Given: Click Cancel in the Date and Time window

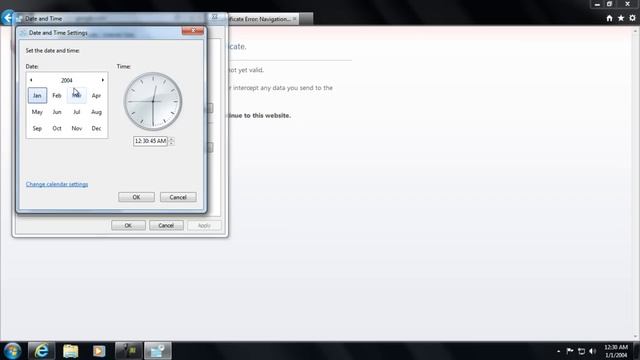Looking at the screenshot, I should click(x=166, y=225).
